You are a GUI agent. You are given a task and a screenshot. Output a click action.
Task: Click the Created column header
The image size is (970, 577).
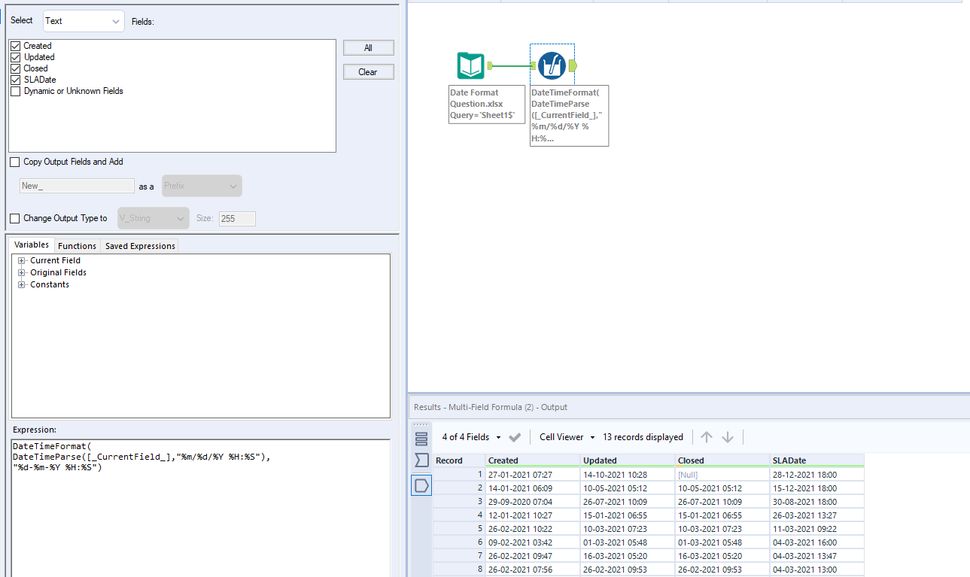(x=533, y=461)
